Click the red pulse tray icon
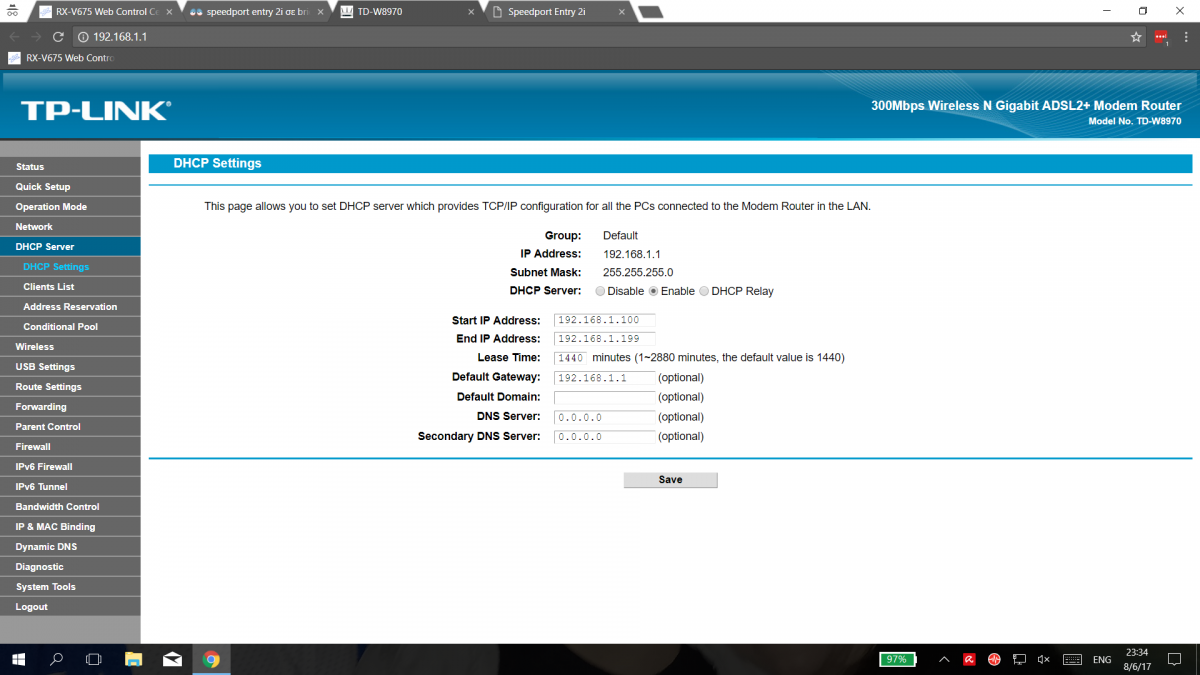This screenshot has height=675, width=1200. 994,660
